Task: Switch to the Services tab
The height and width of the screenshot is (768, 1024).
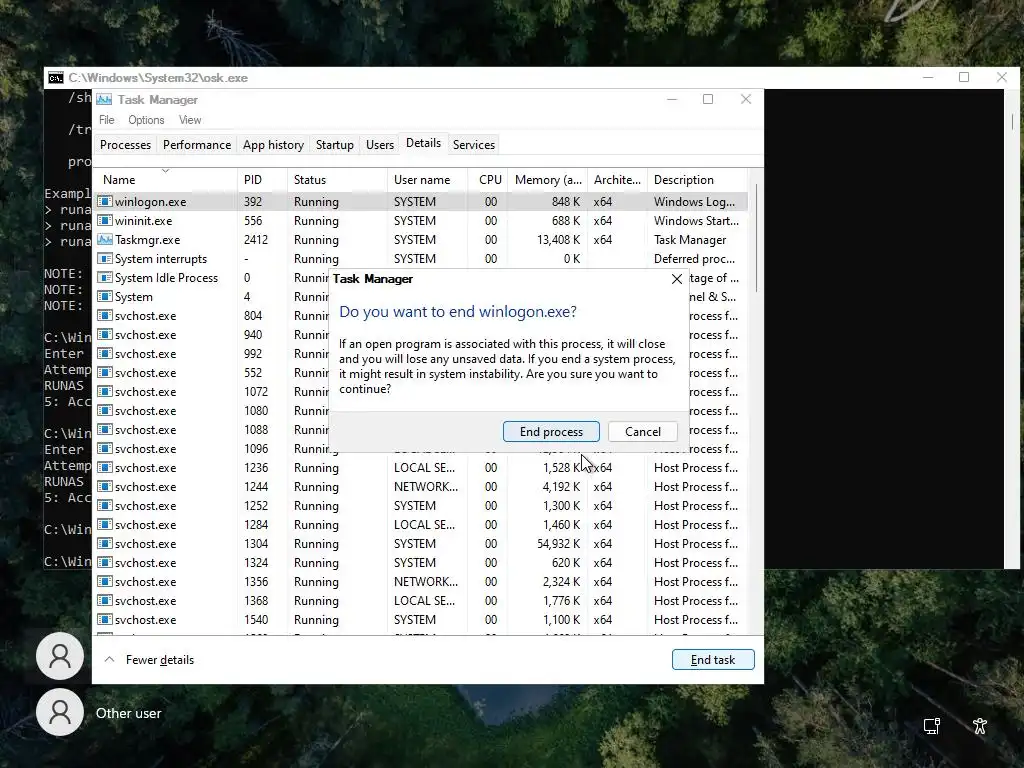Action: tap(473, 145)
